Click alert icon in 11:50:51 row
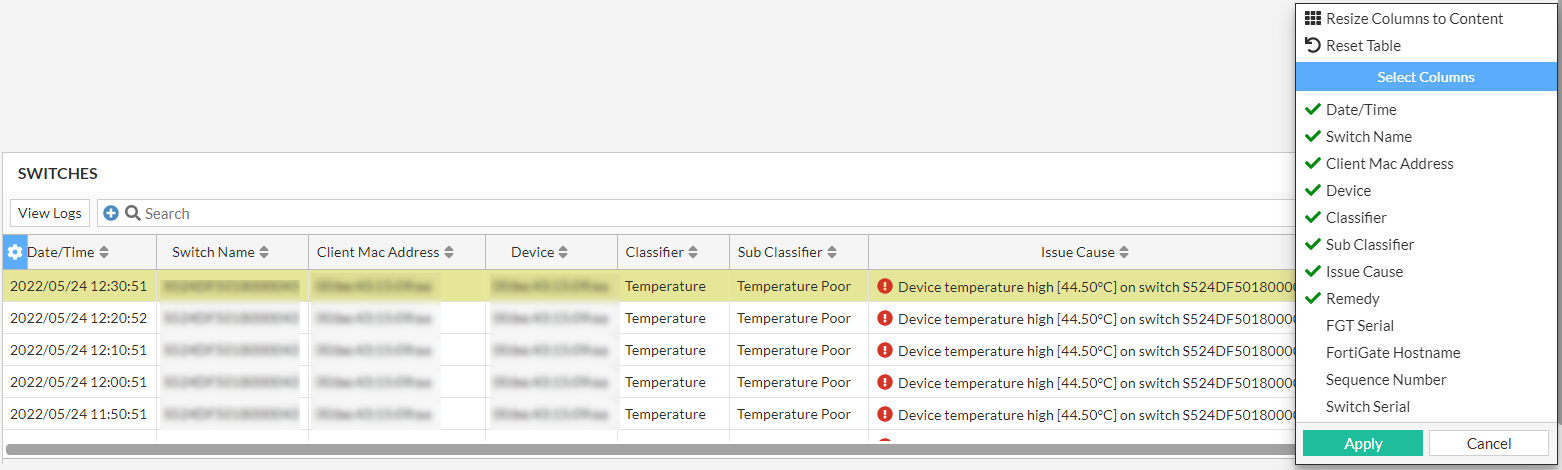1562x470 pixels. point(884,414)
